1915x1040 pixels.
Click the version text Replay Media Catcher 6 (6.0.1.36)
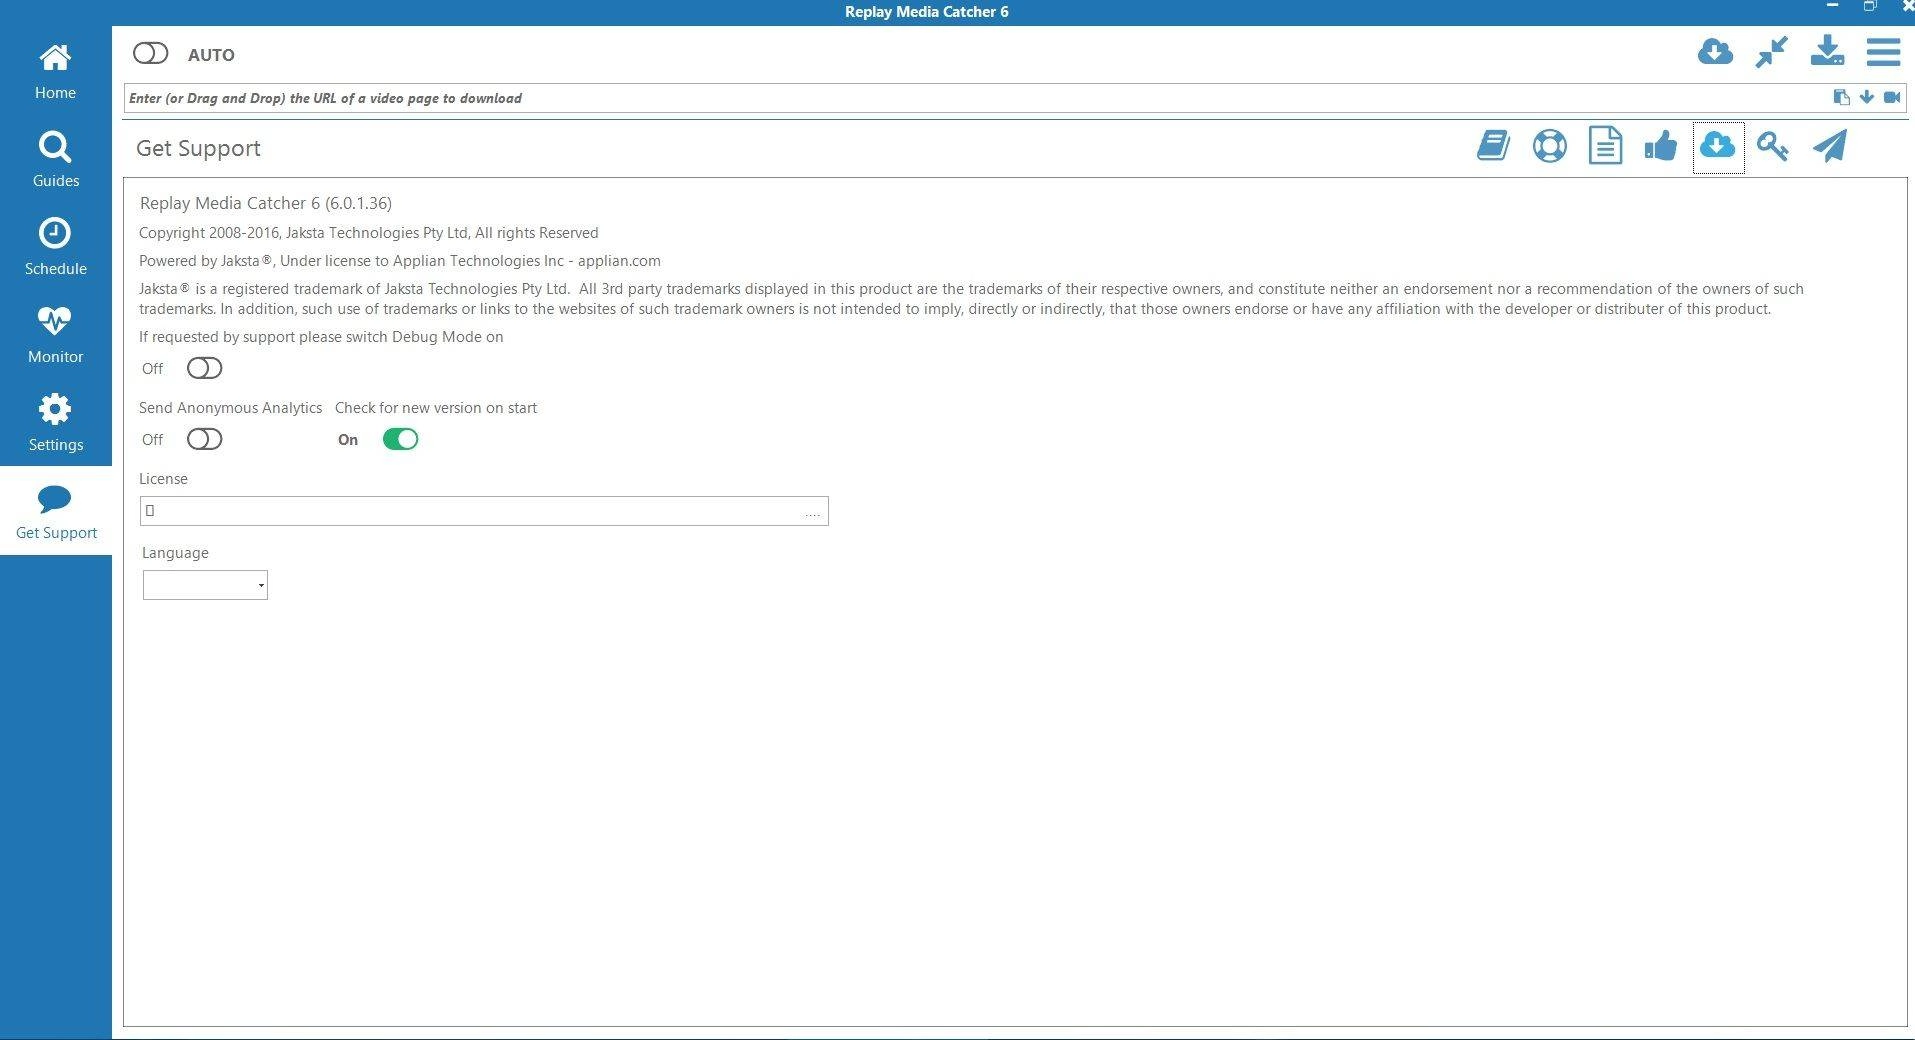pyautogui.click(x=266, y=203)
